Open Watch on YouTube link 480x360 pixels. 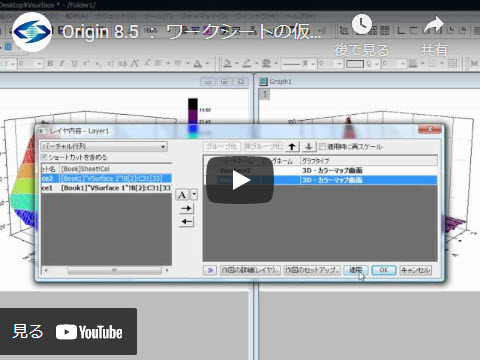[68, 332]
